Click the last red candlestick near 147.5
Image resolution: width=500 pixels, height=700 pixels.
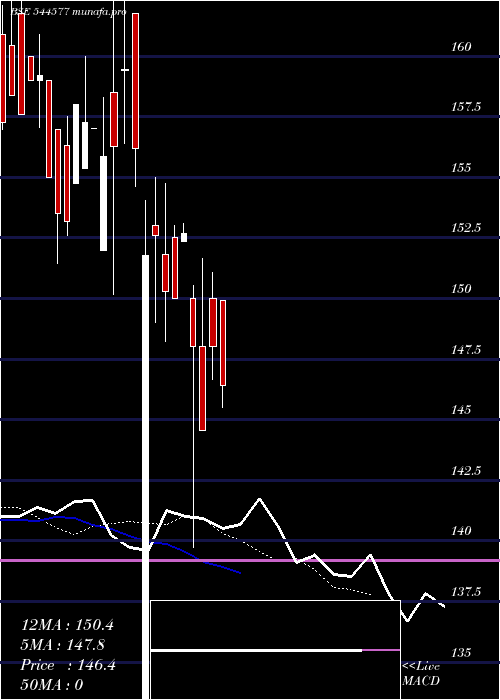pos(223,342)
